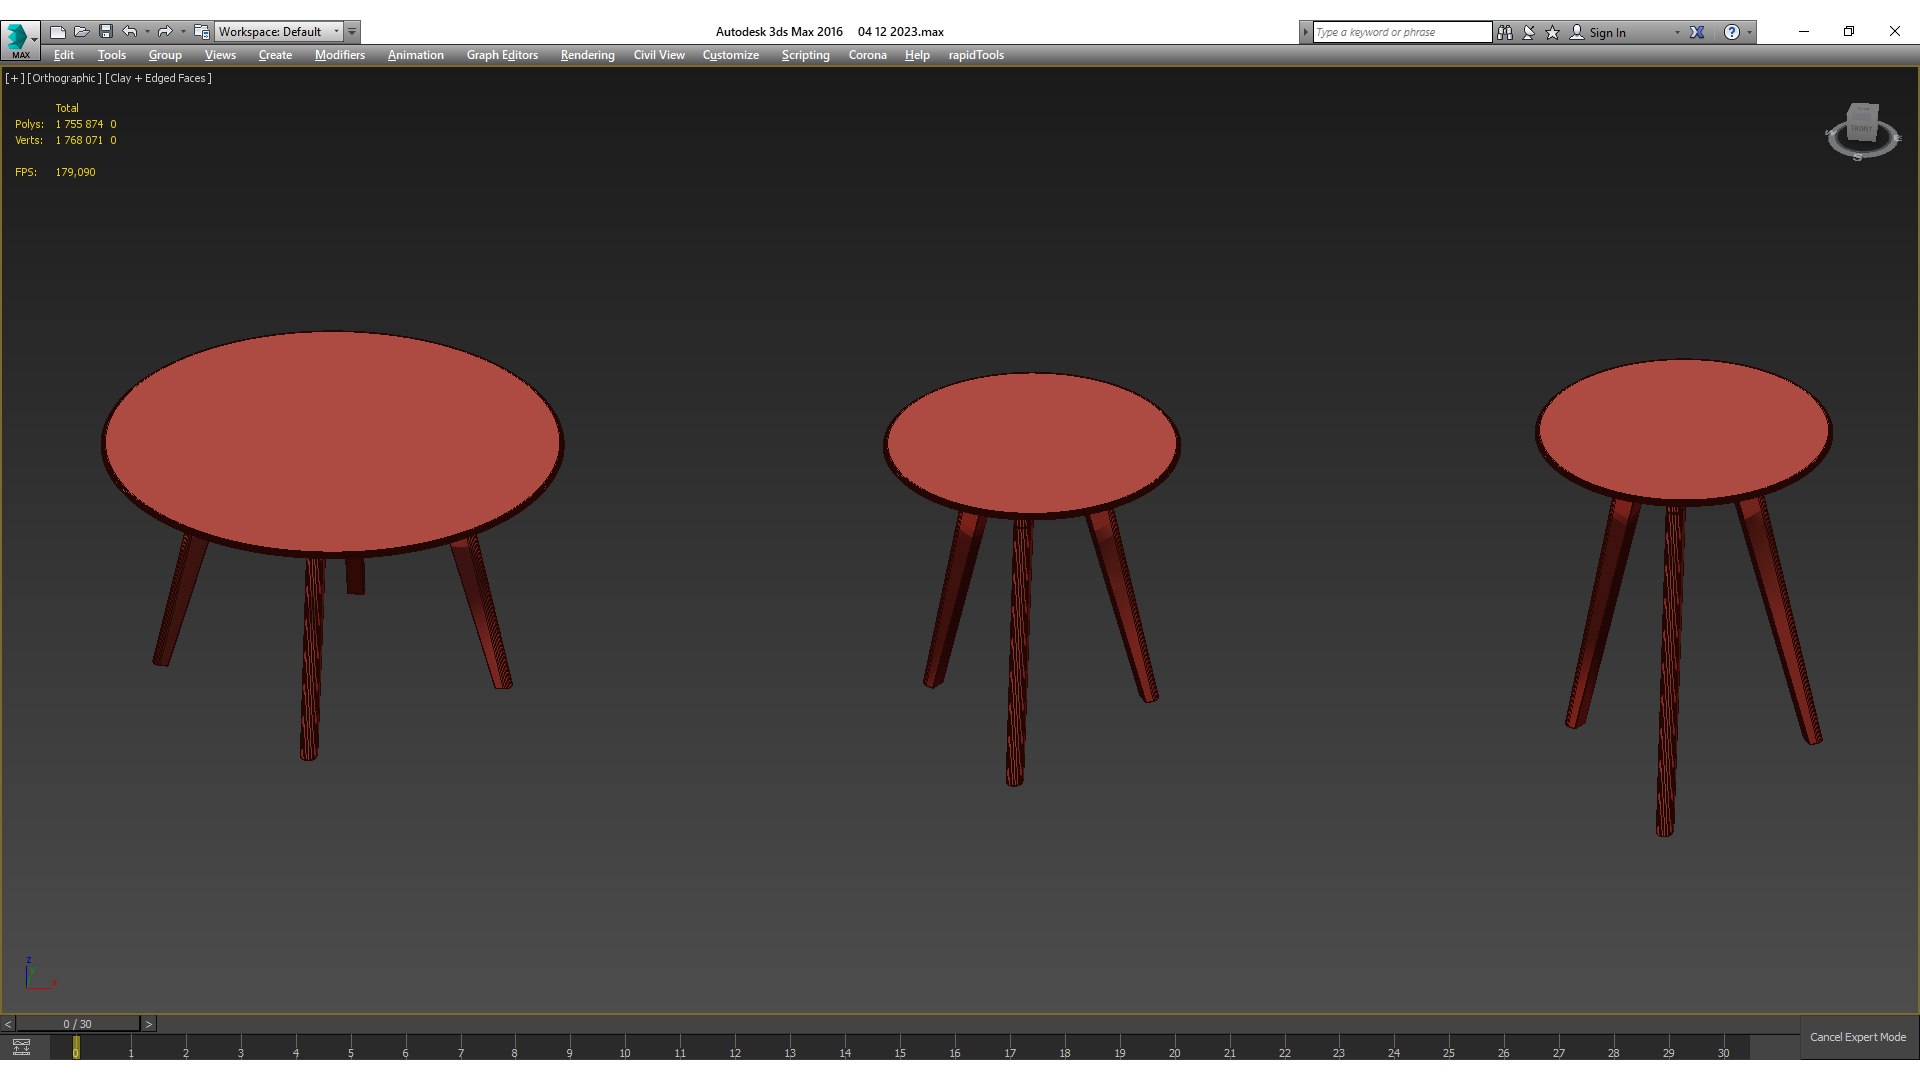The image size is (1920, 1080).
Task: Click the Cancel Expert Mode button
Action: 1857,1037
